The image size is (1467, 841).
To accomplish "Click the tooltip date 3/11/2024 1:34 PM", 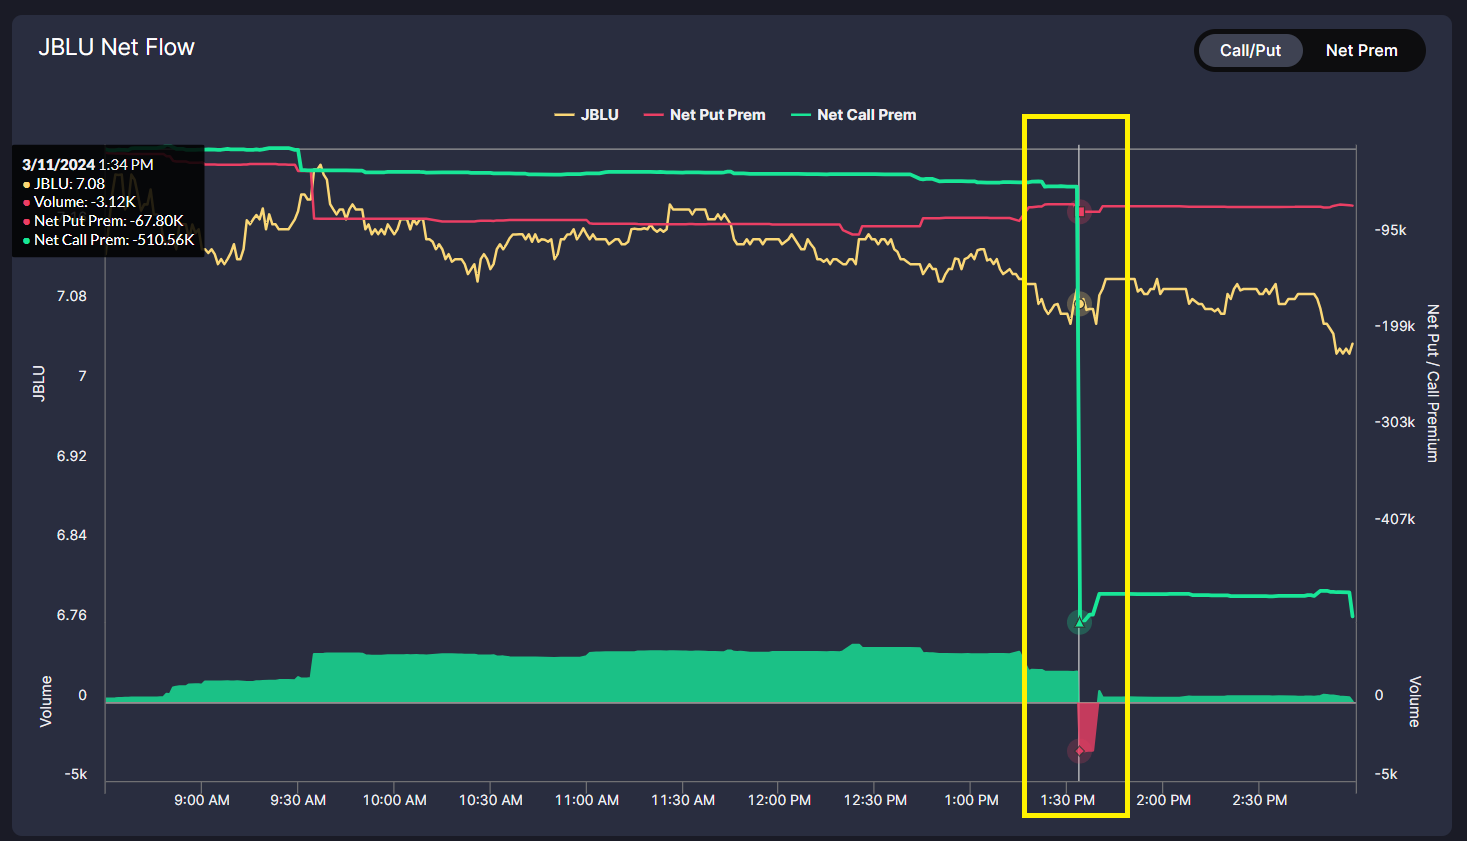I will click(88, 165).
